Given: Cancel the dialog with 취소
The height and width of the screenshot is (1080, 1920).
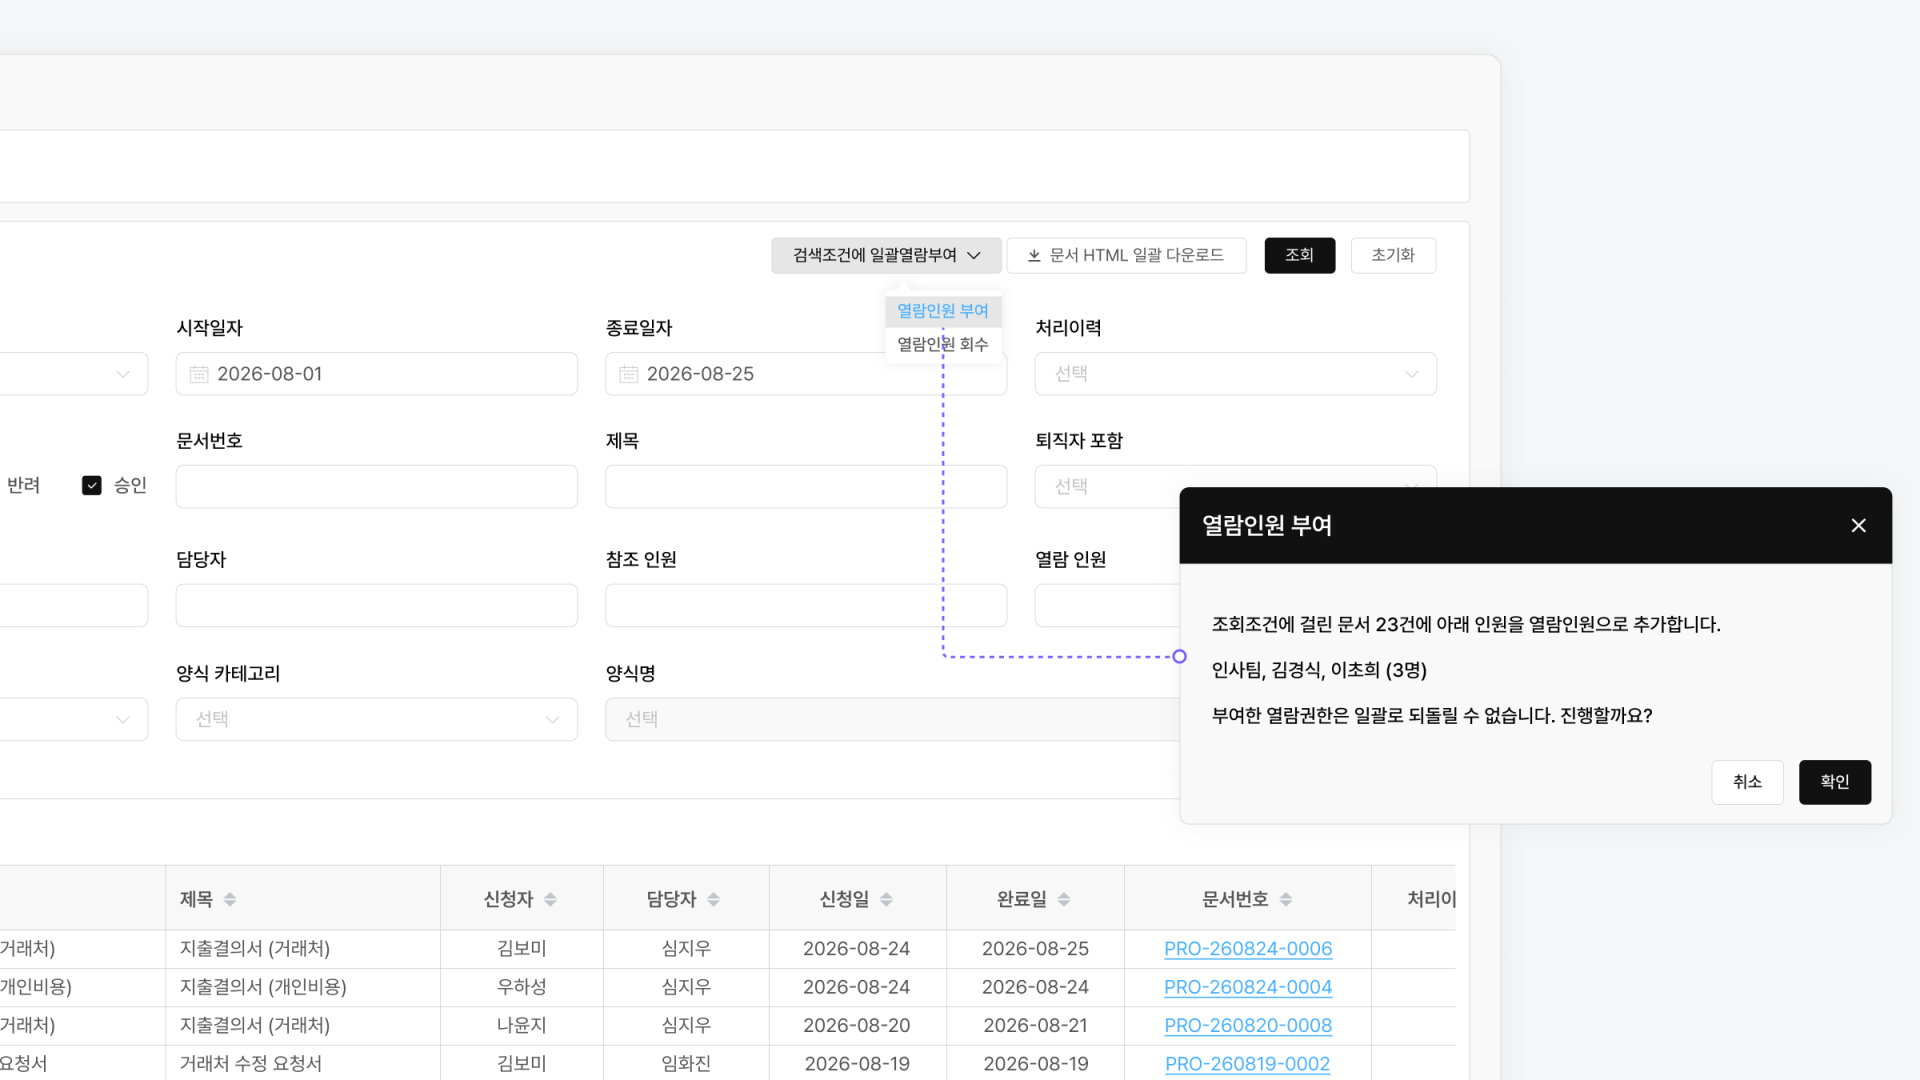Looking at the screenshot, I should tap(1747, 782).
